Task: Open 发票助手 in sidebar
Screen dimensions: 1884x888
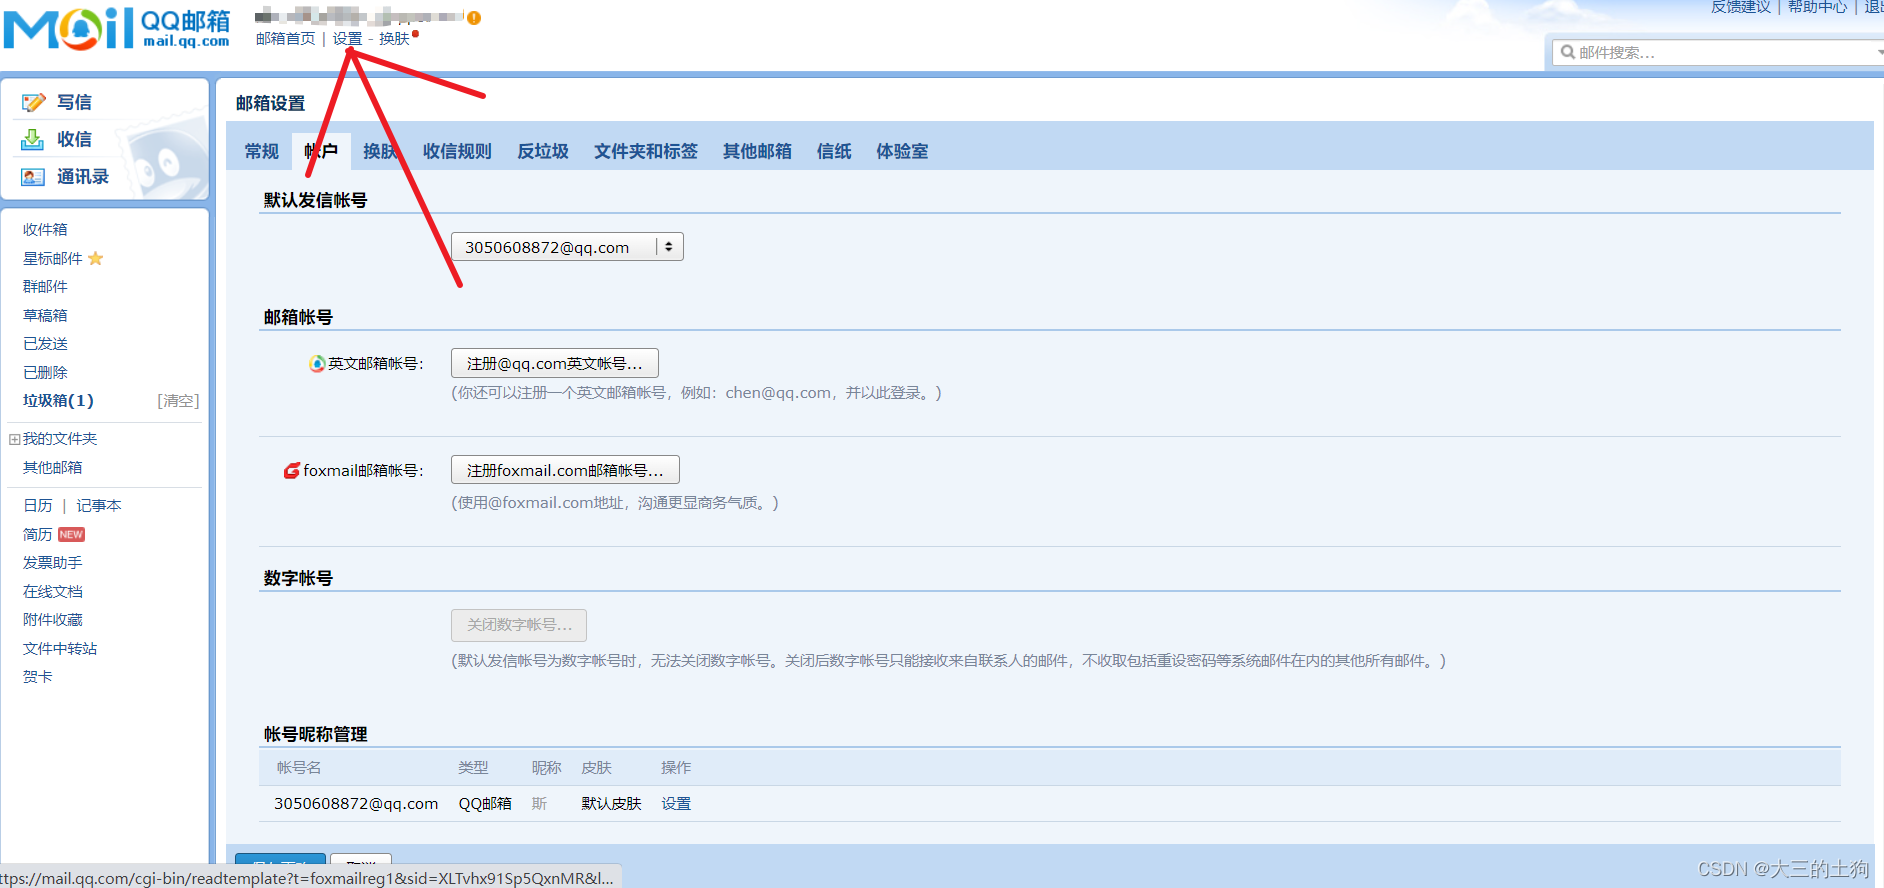Action: 53,562
